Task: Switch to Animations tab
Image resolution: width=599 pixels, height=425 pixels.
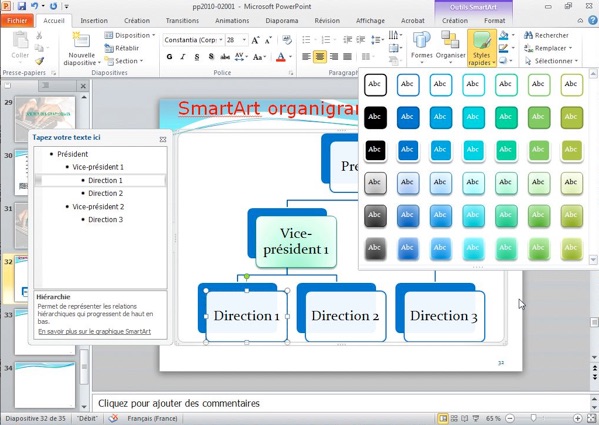Action: tap(232, 21)
